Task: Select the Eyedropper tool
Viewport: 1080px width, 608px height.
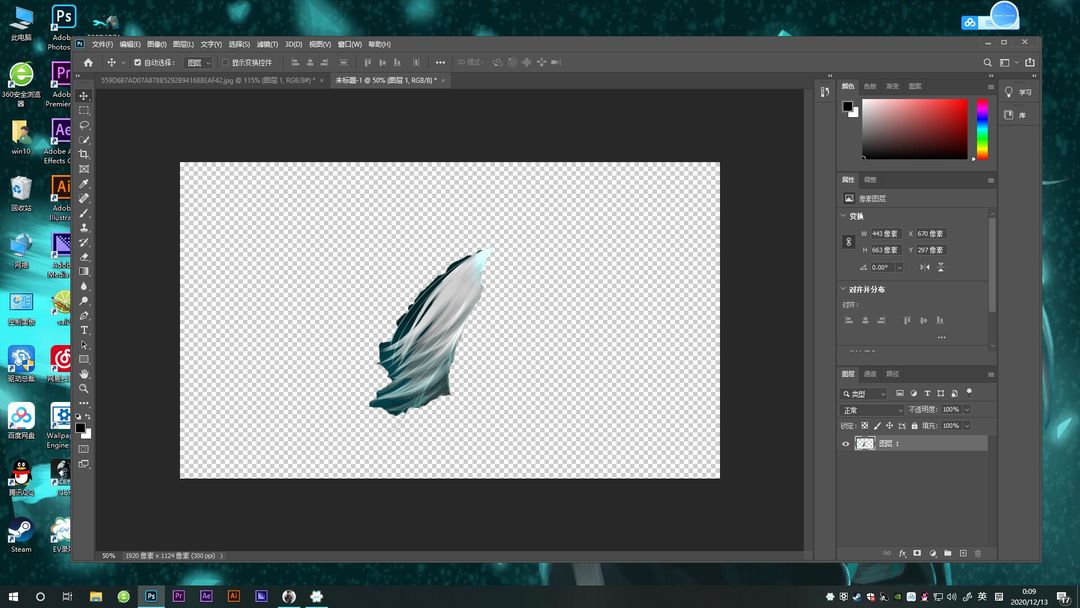Action: click(x=84, y=183)
